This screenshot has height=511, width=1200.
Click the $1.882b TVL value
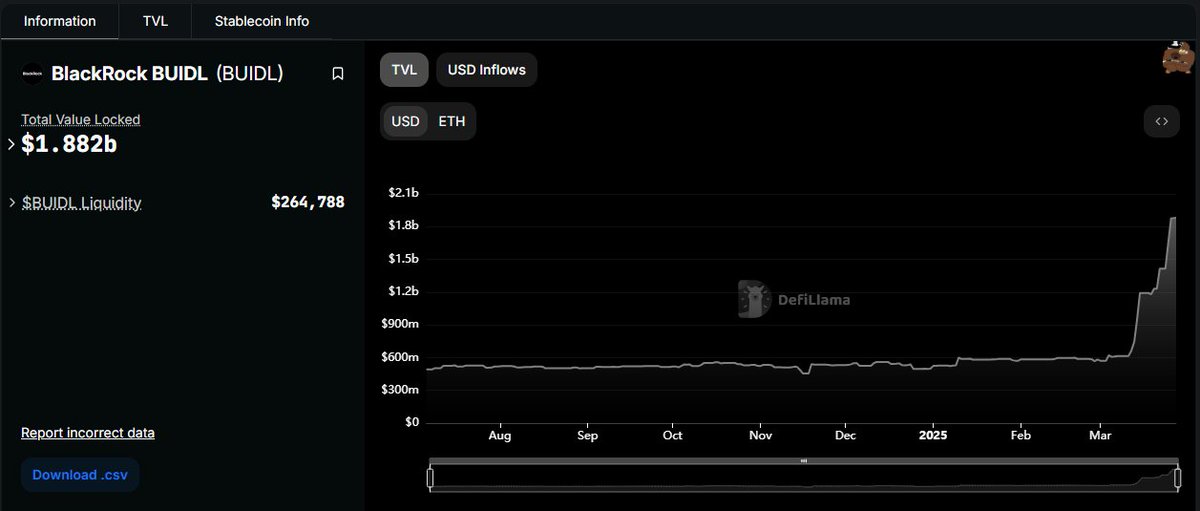pyautogui.click(x=69, y=144)
